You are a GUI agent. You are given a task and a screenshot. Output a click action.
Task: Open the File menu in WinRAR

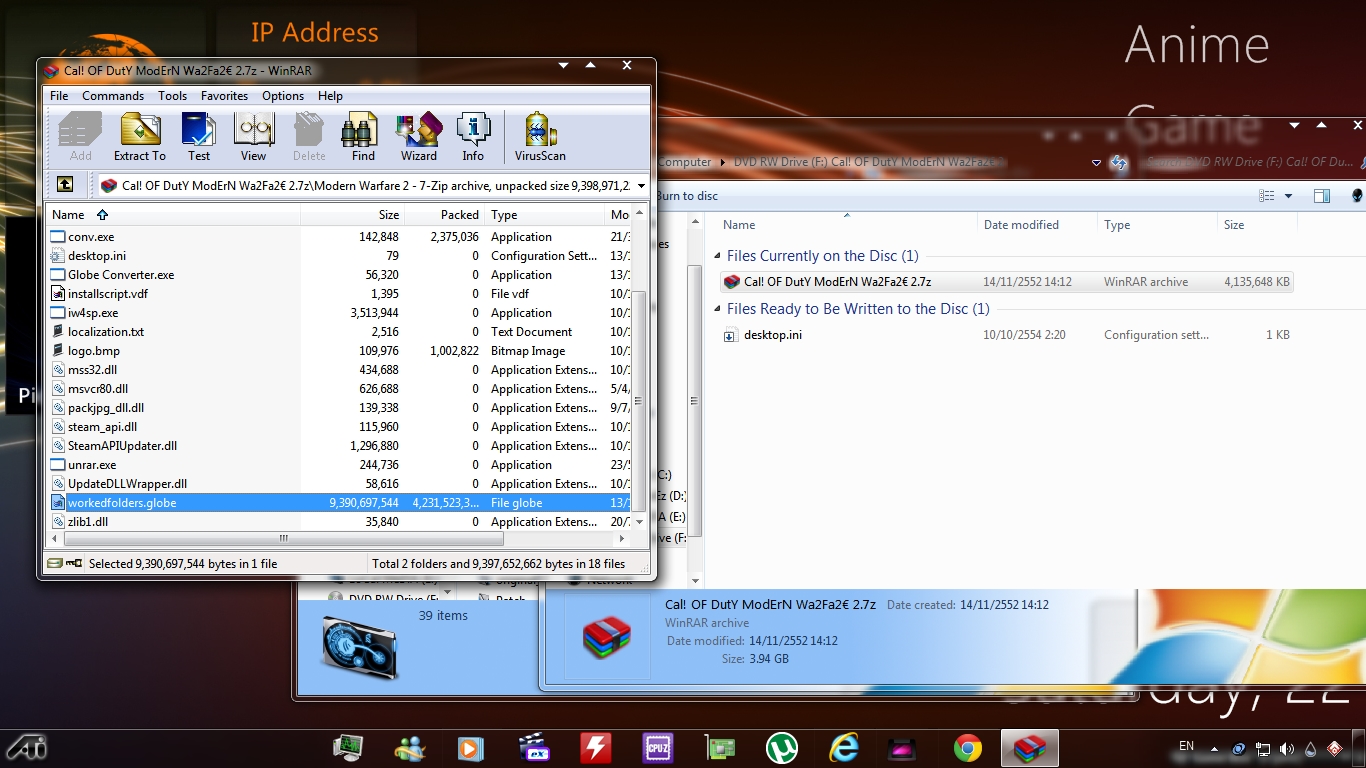point(59,96)
